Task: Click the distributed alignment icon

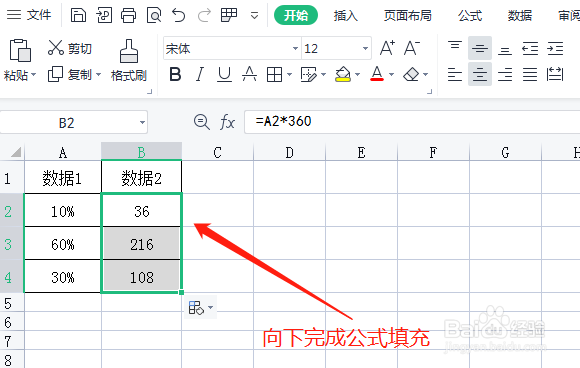Action: [x=555, y=74]
